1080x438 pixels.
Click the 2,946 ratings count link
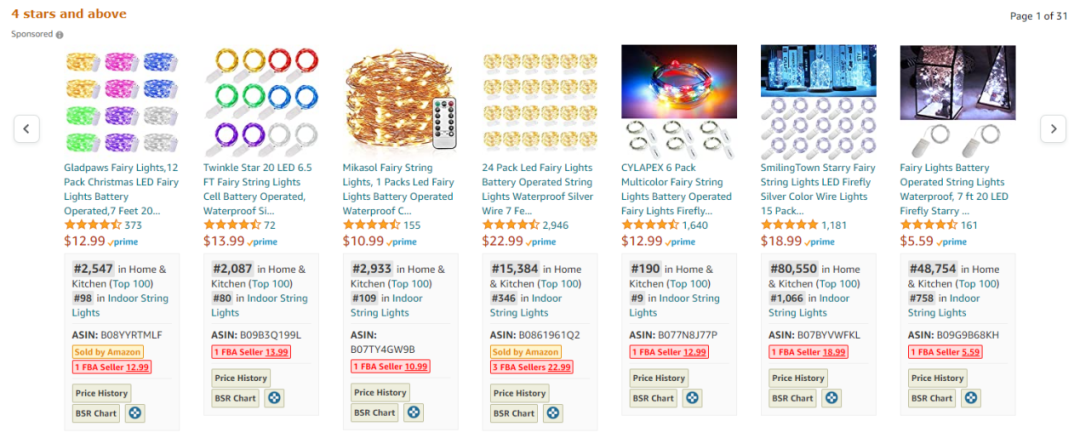[x=556, y=225]
